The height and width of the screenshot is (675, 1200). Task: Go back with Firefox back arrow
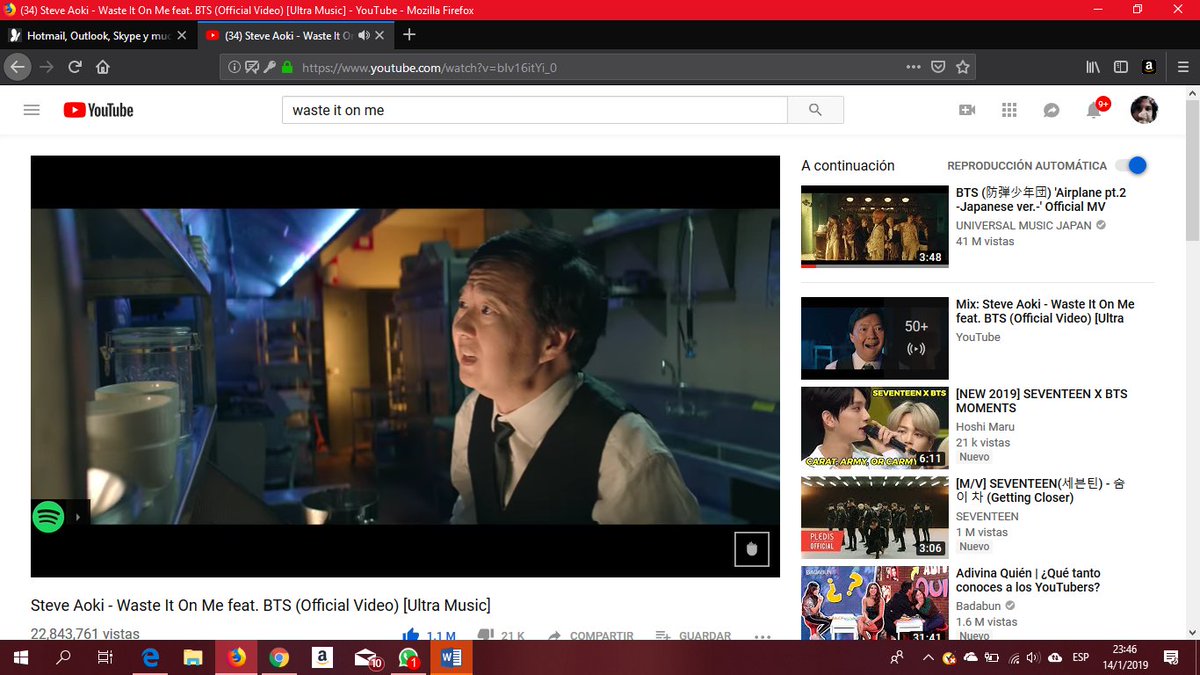[17, 67]
